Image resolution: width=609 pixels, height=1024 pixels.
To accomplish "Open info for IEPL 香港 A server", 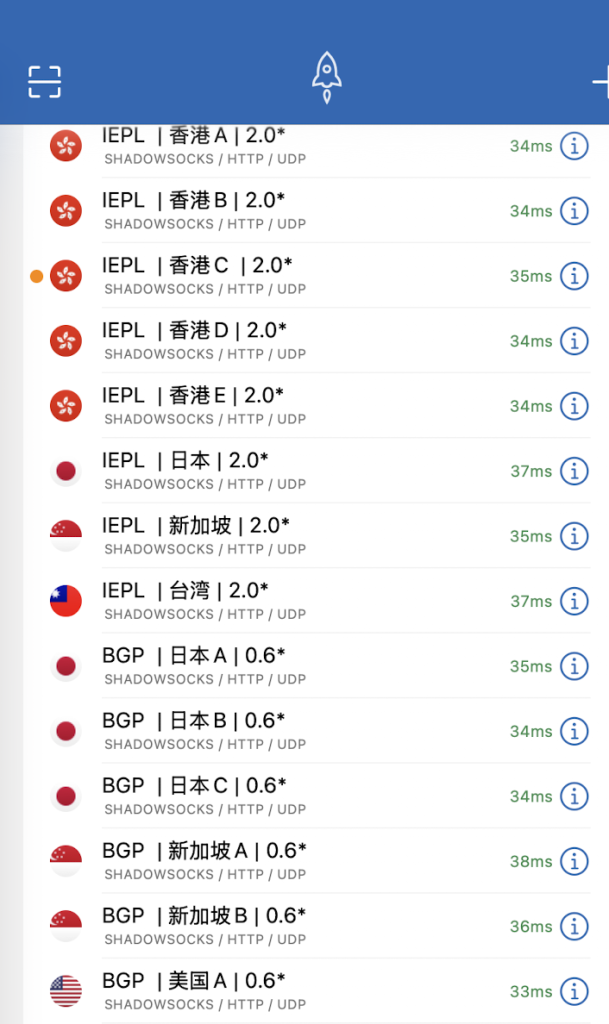I will click(x=574, y=146).
